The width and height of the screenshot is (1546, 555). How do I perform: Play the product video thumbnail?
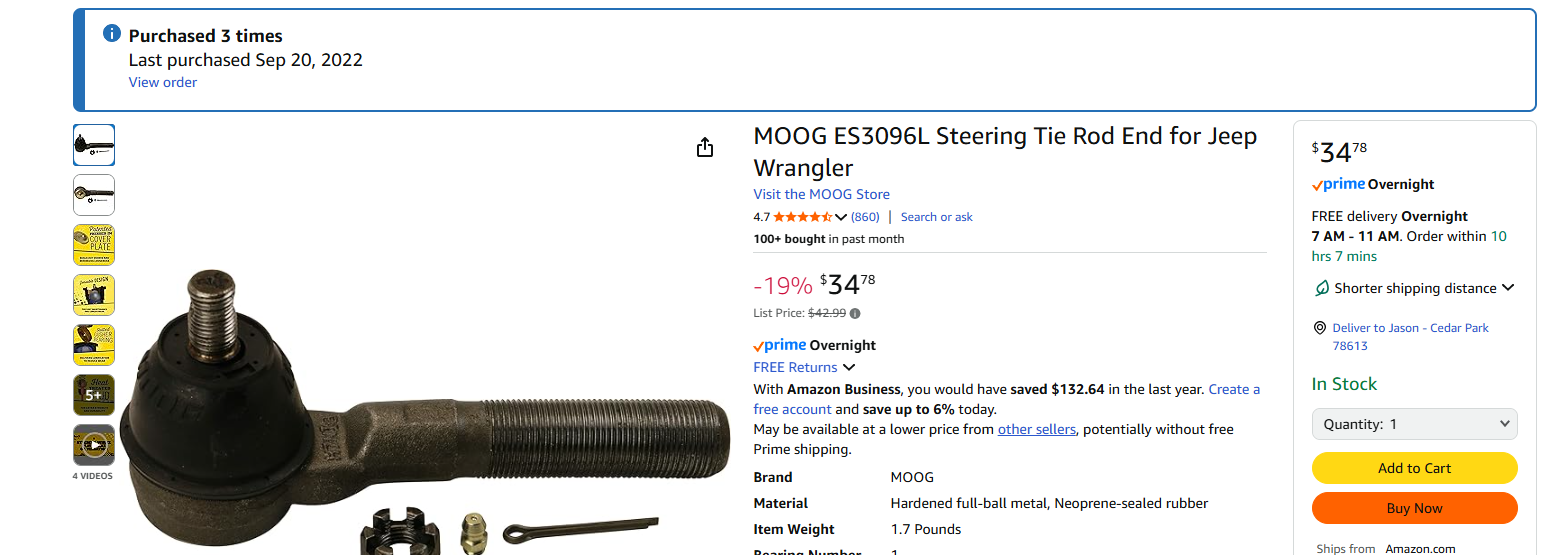(x=94, y=445)
